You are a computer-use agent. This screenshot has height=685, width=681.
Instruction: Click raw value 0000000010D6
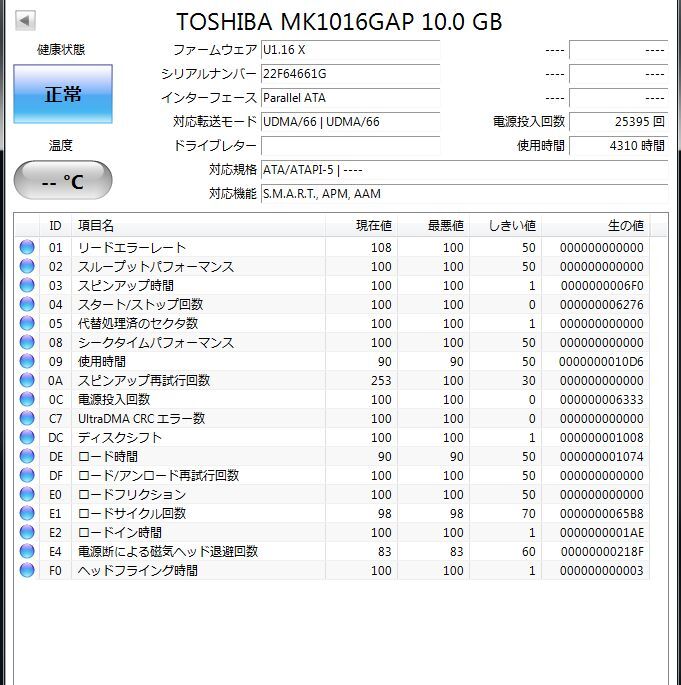(601, 362)
